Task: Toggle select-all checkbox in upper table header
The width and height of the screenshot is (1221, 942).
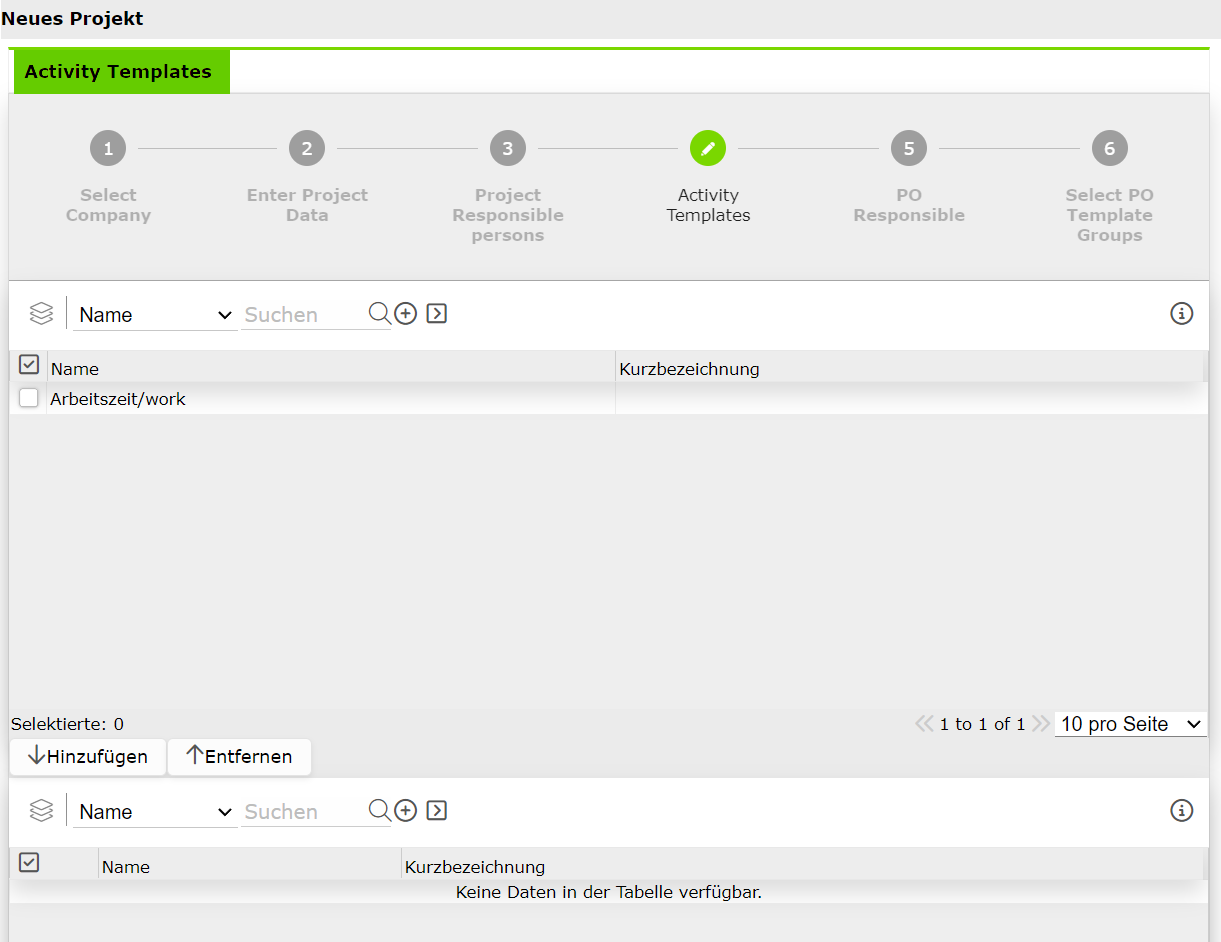Action: pos(29,365)
